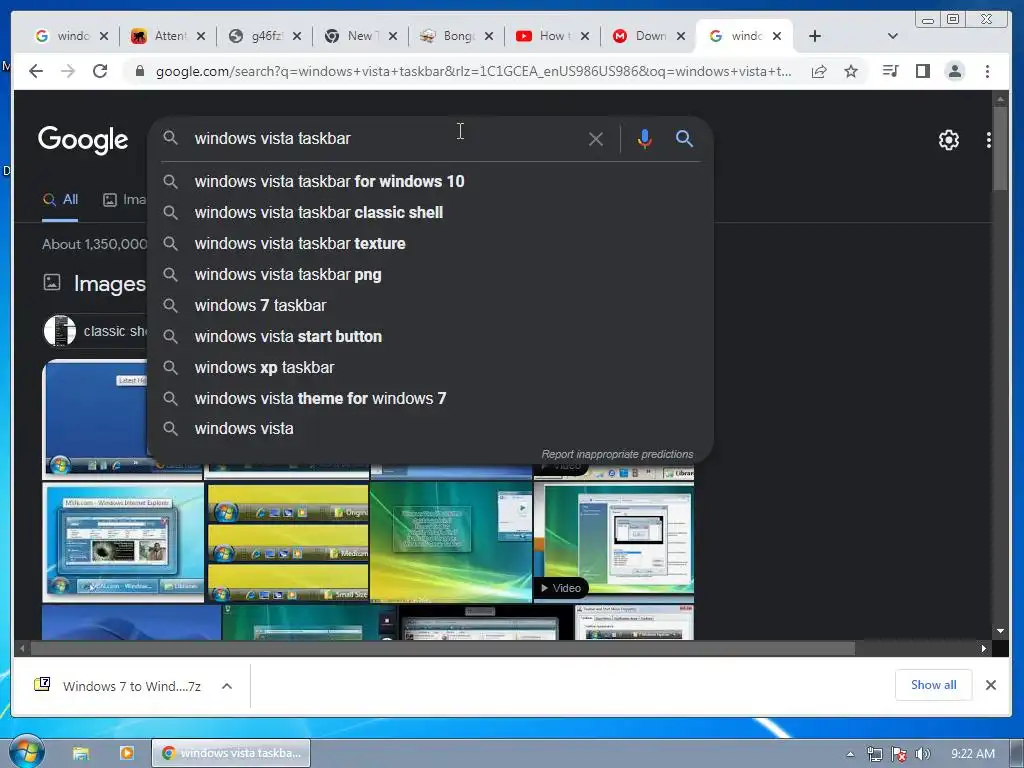This screenshot has width=1024, height=768.
Task: Open the Windows Start orb
Action: [x=27, y=751]
